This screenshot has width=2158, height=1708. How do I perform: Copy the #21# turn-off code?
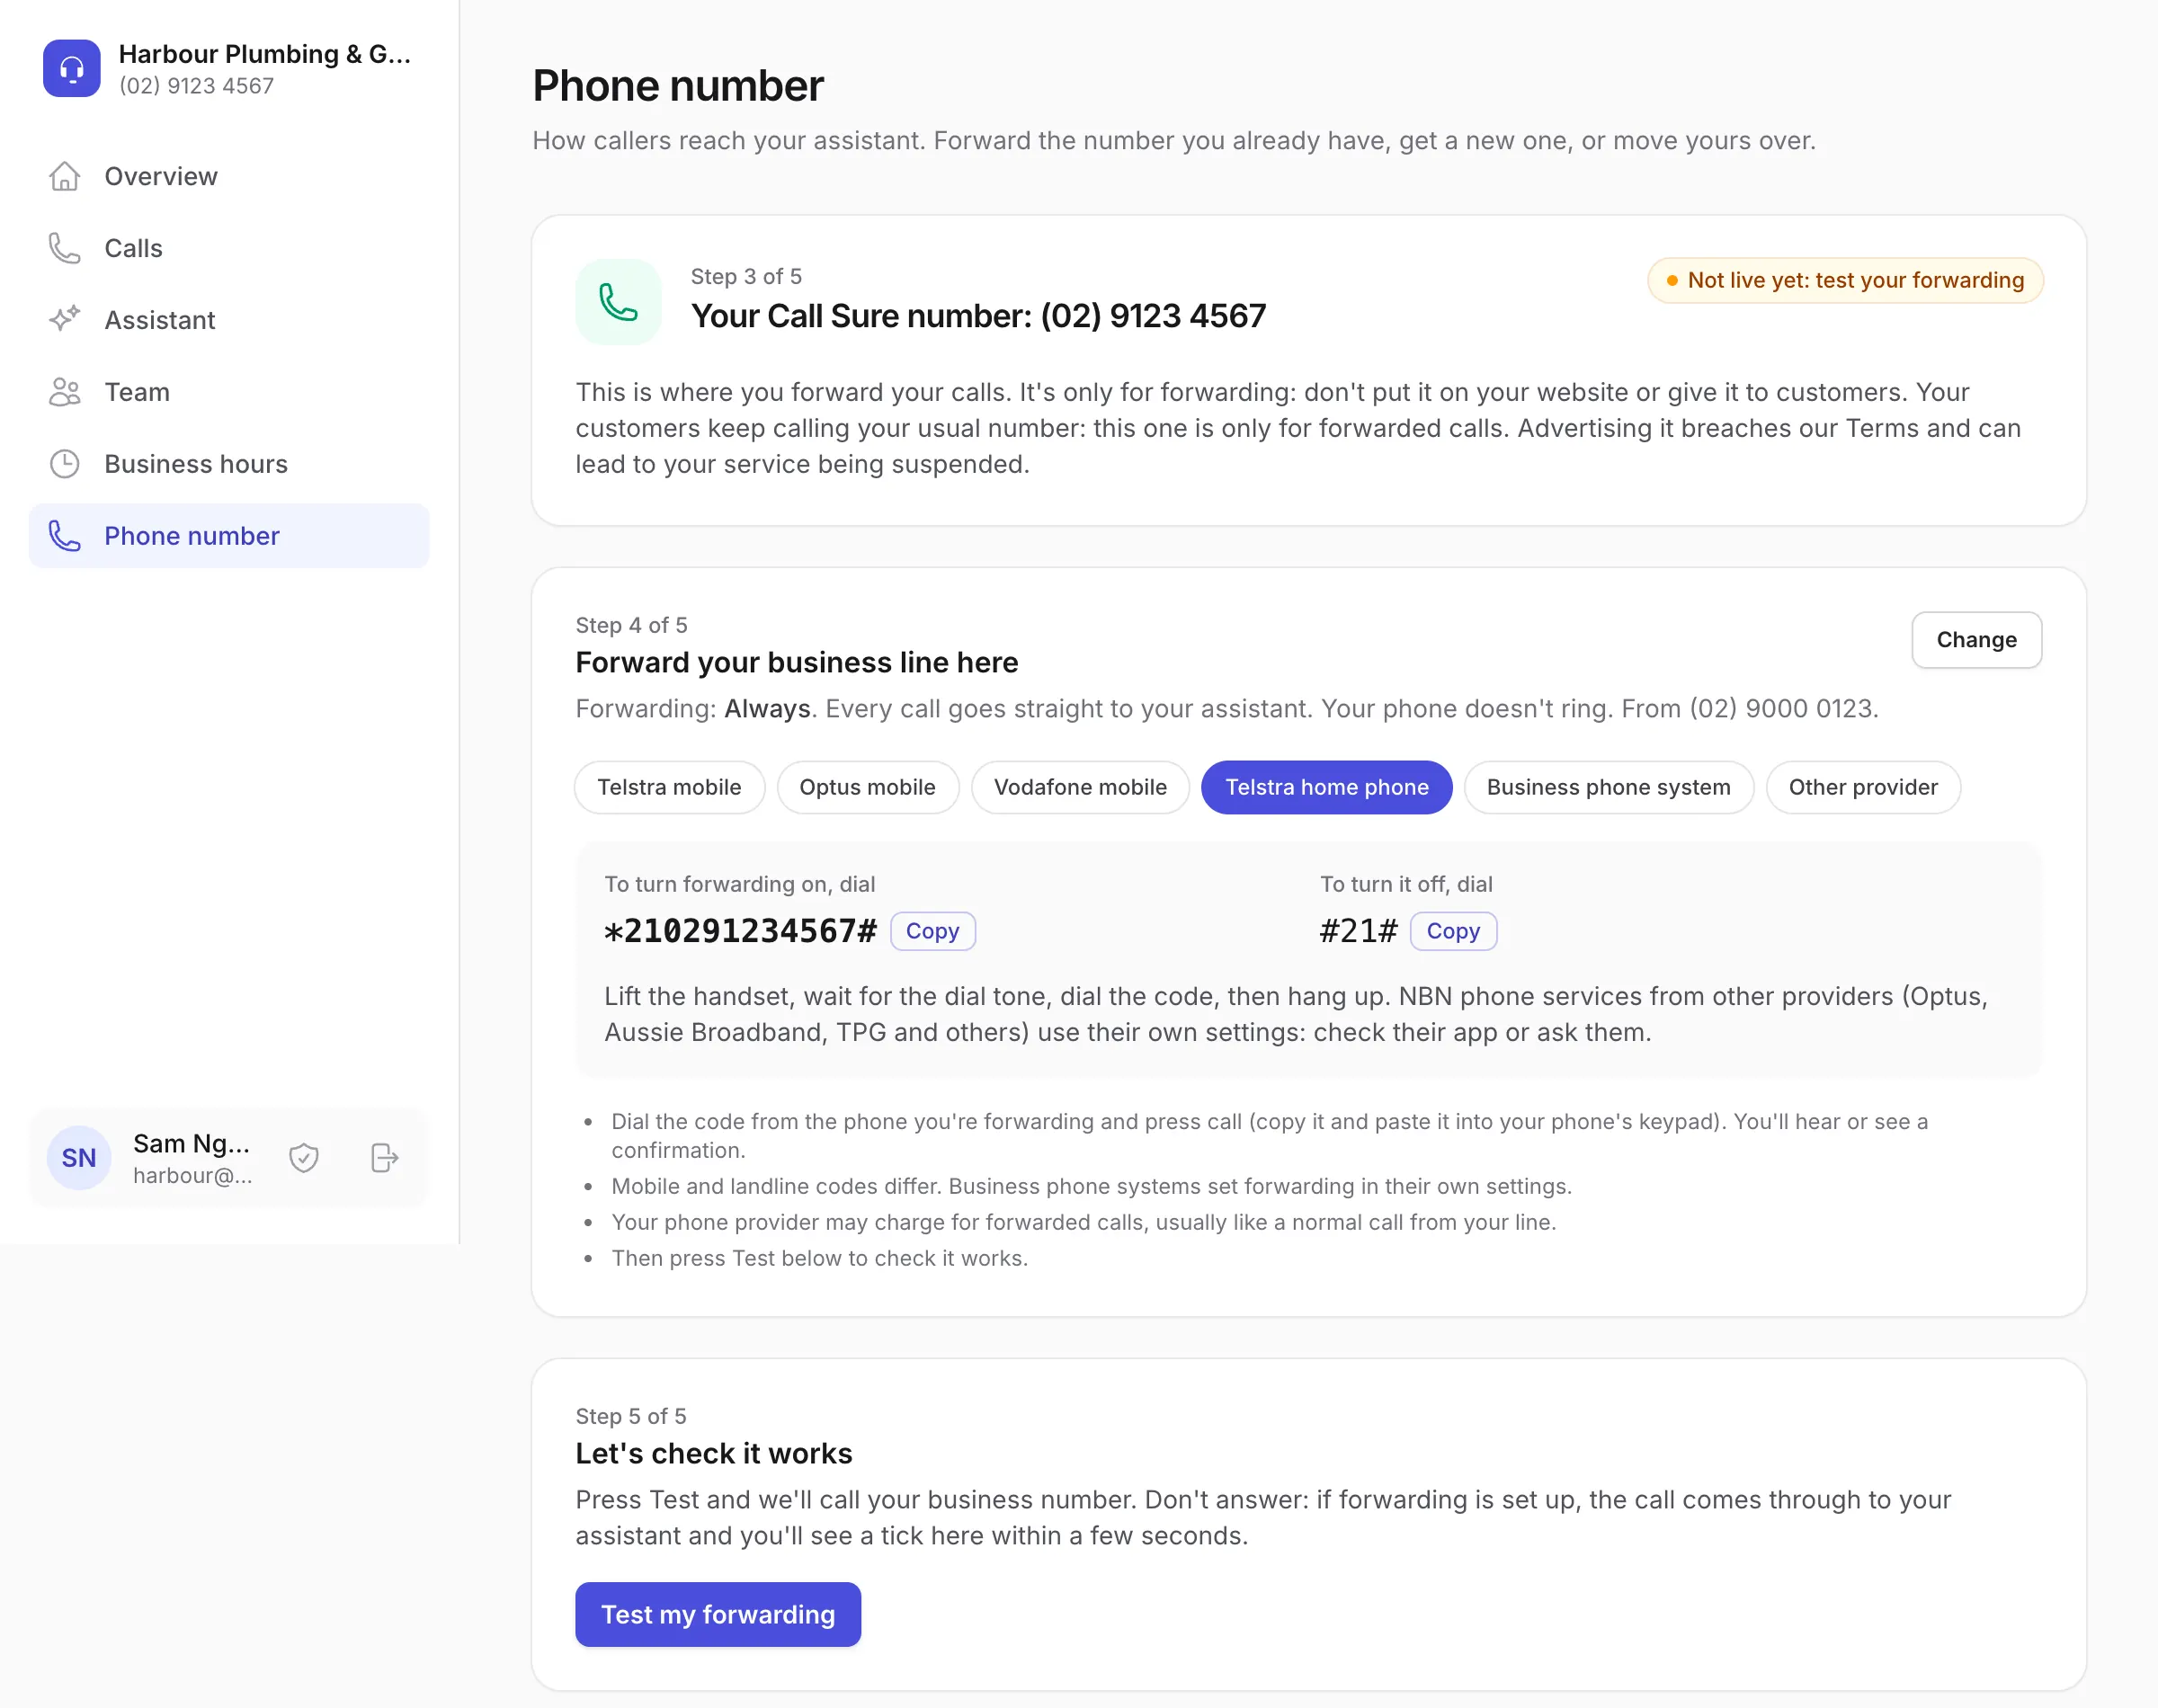1453,931
